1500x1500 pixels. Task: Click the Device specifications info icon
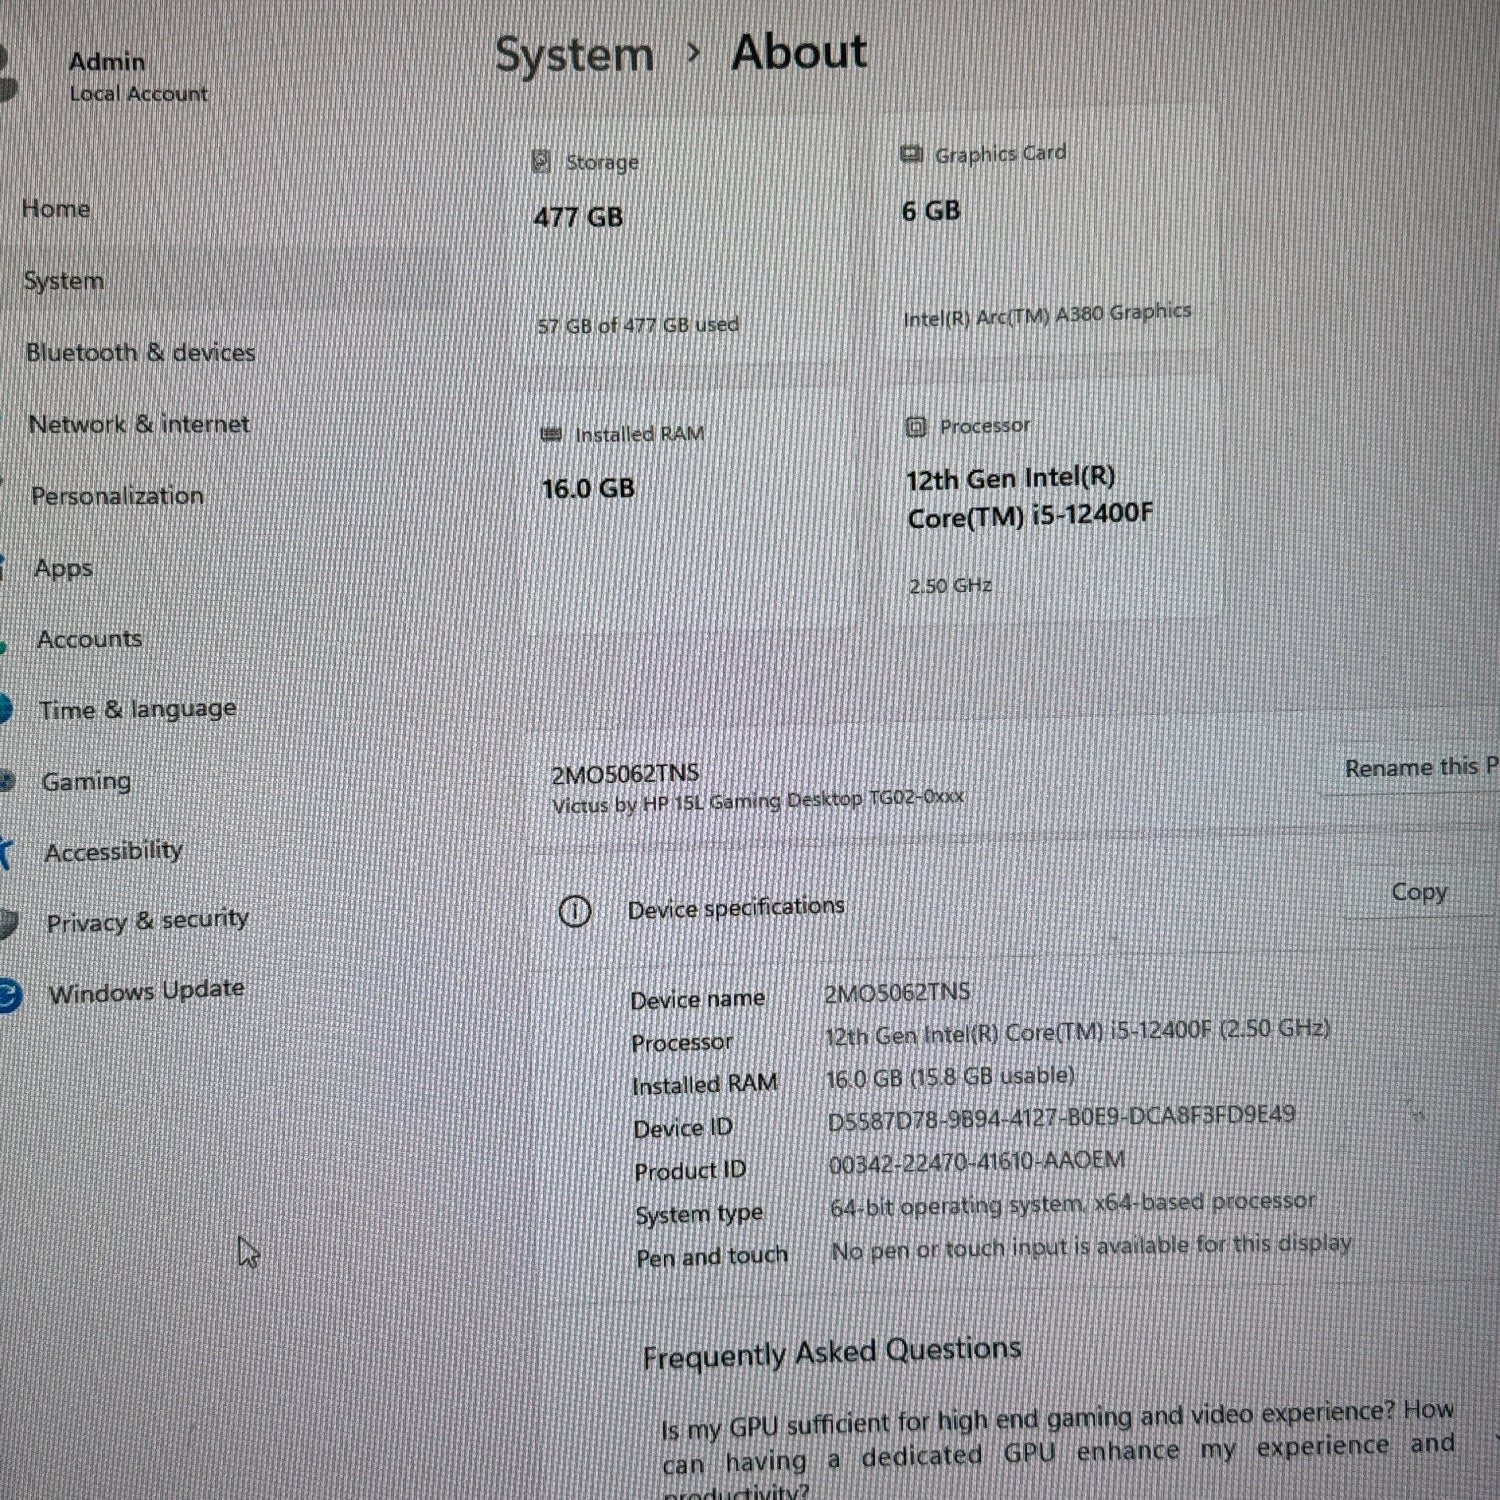pos(574,911)
